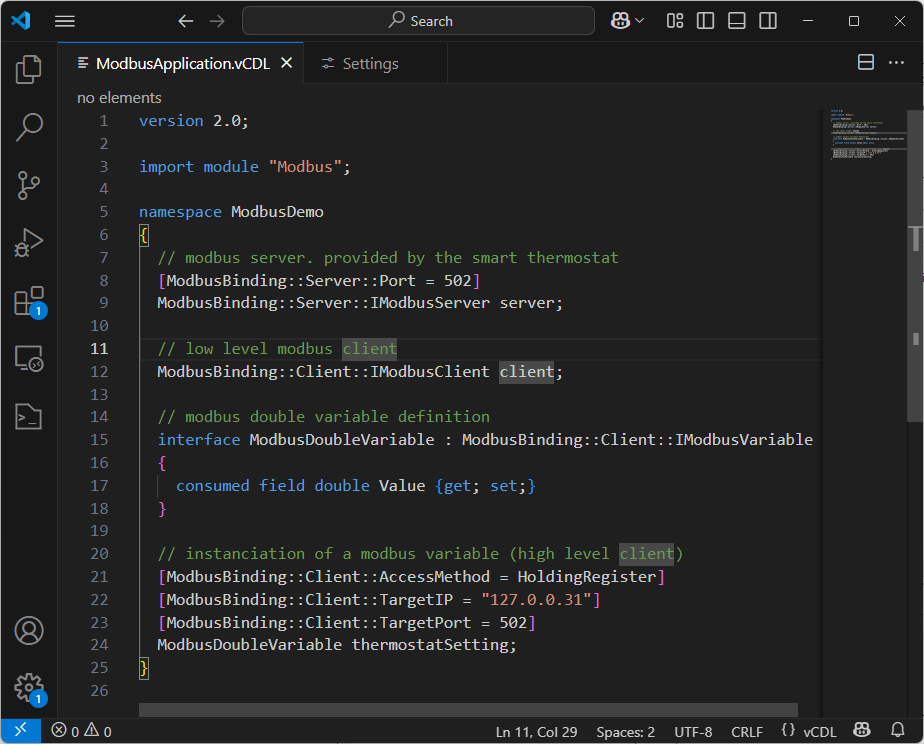The image size is (924, 744).
Task: Click the vertical scrollbar thumb
Action: click(x=916, y=265)
